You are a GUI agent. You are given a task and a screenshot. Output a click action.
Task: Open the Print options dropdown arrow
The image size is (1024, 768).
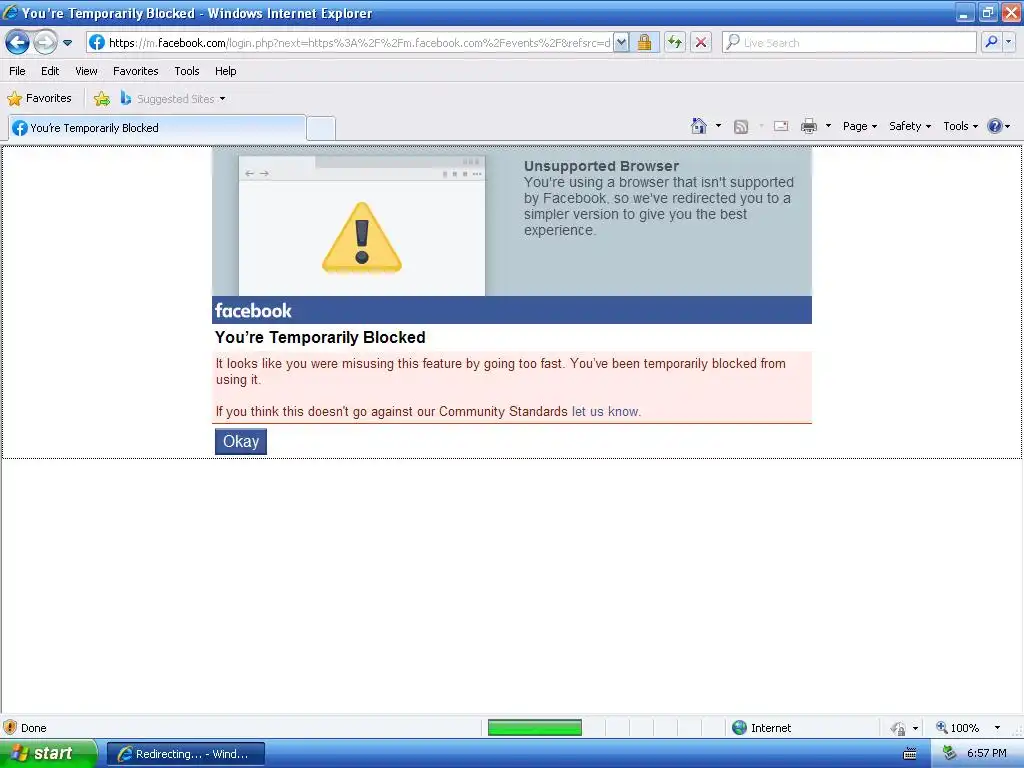click(828, 126)
